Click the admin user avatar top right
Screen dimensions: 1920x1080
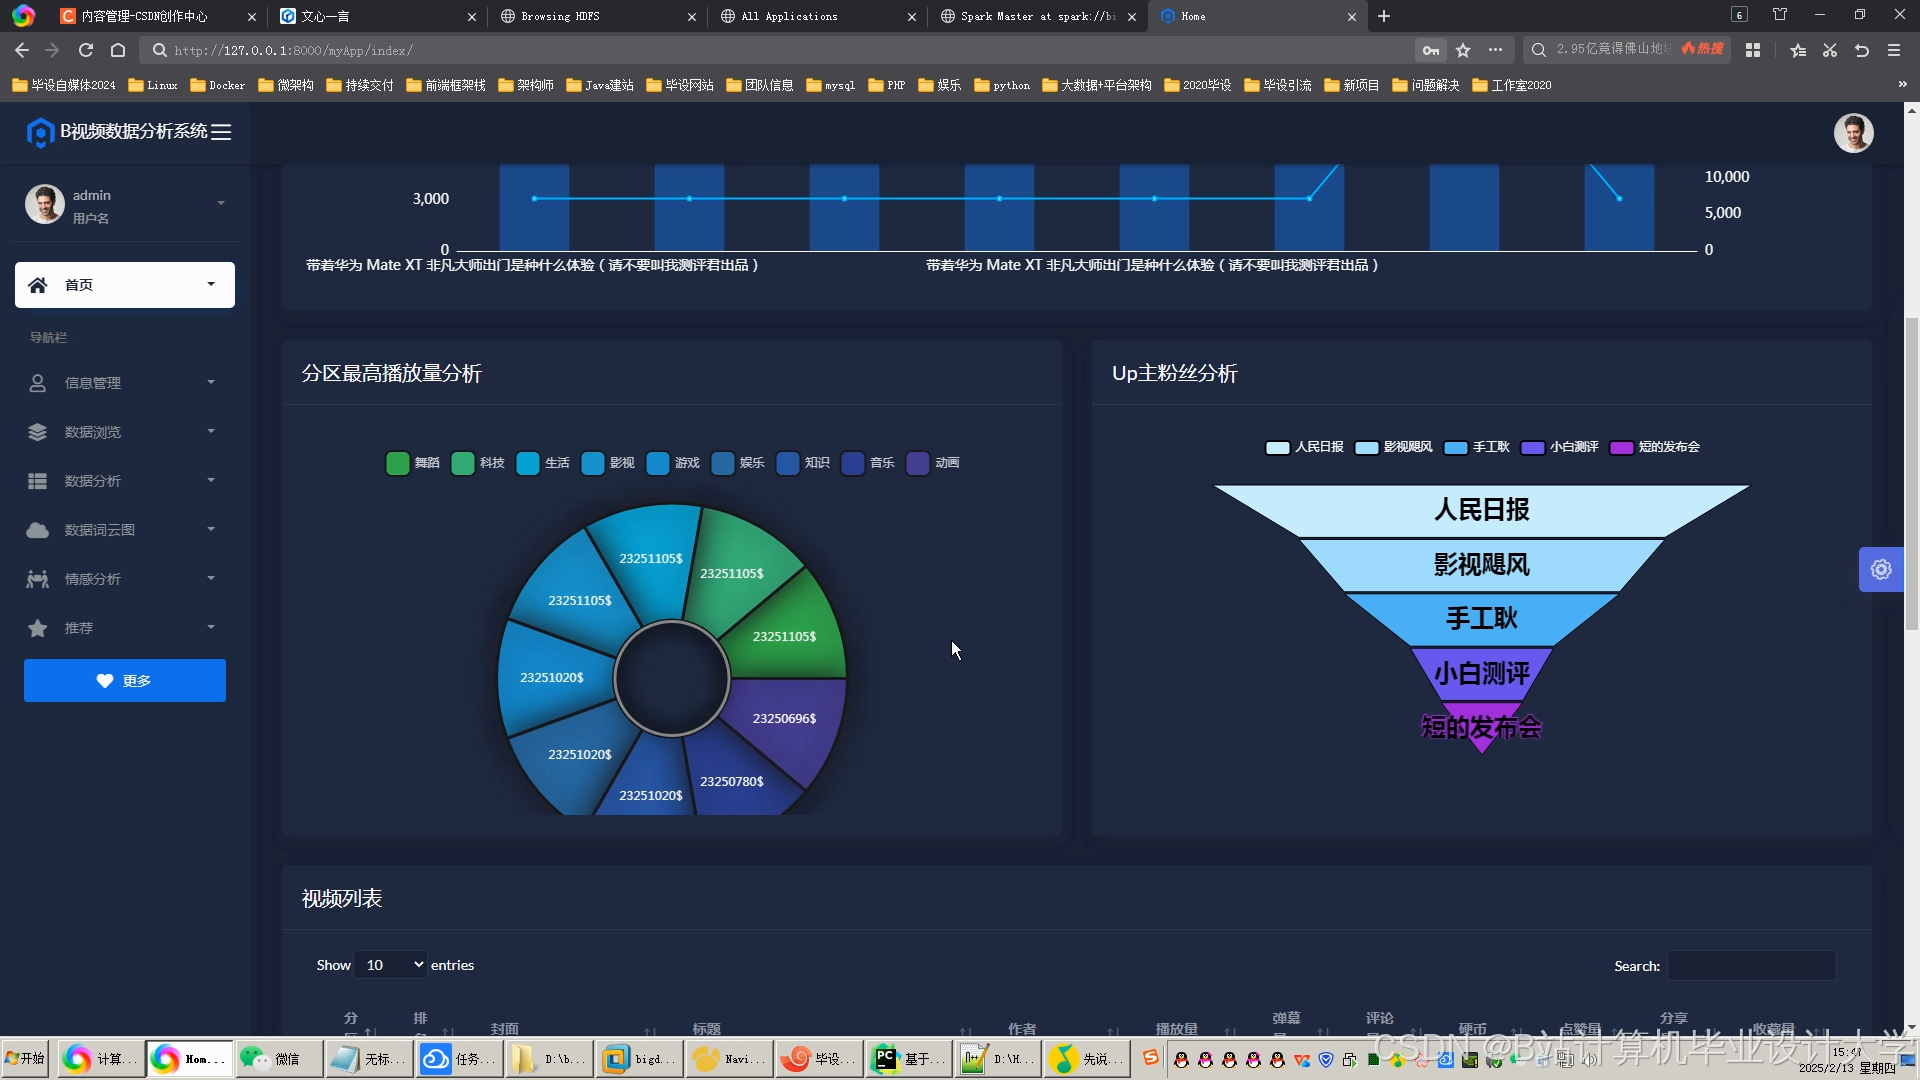pyautogui.click(x=1853, y=132)
